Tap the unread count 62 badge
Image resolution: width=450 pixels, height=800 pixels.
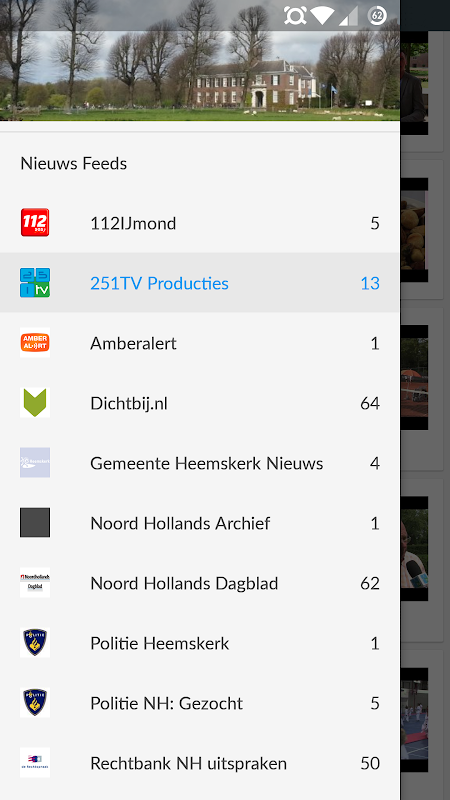coord(370,583)
